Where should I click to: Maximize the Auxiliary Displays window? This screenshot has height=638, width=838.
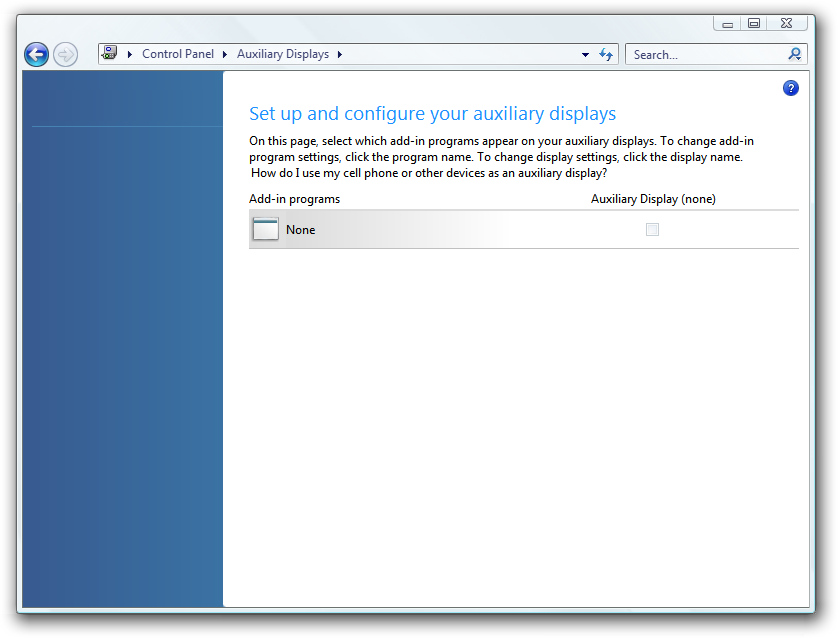pyautogui.click(x=754, y=23)
